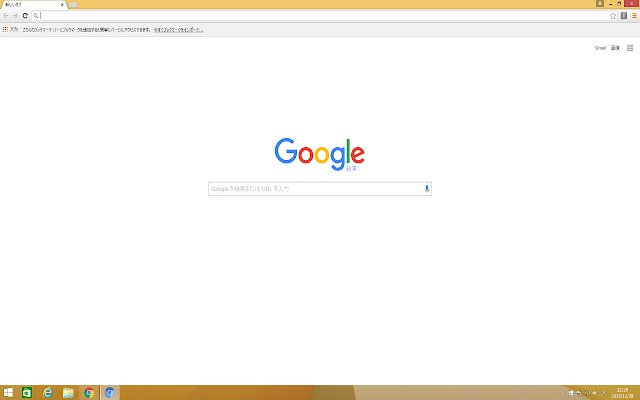Focus the Chrome address bar
The image size is (640, 400).
[324, 16]
